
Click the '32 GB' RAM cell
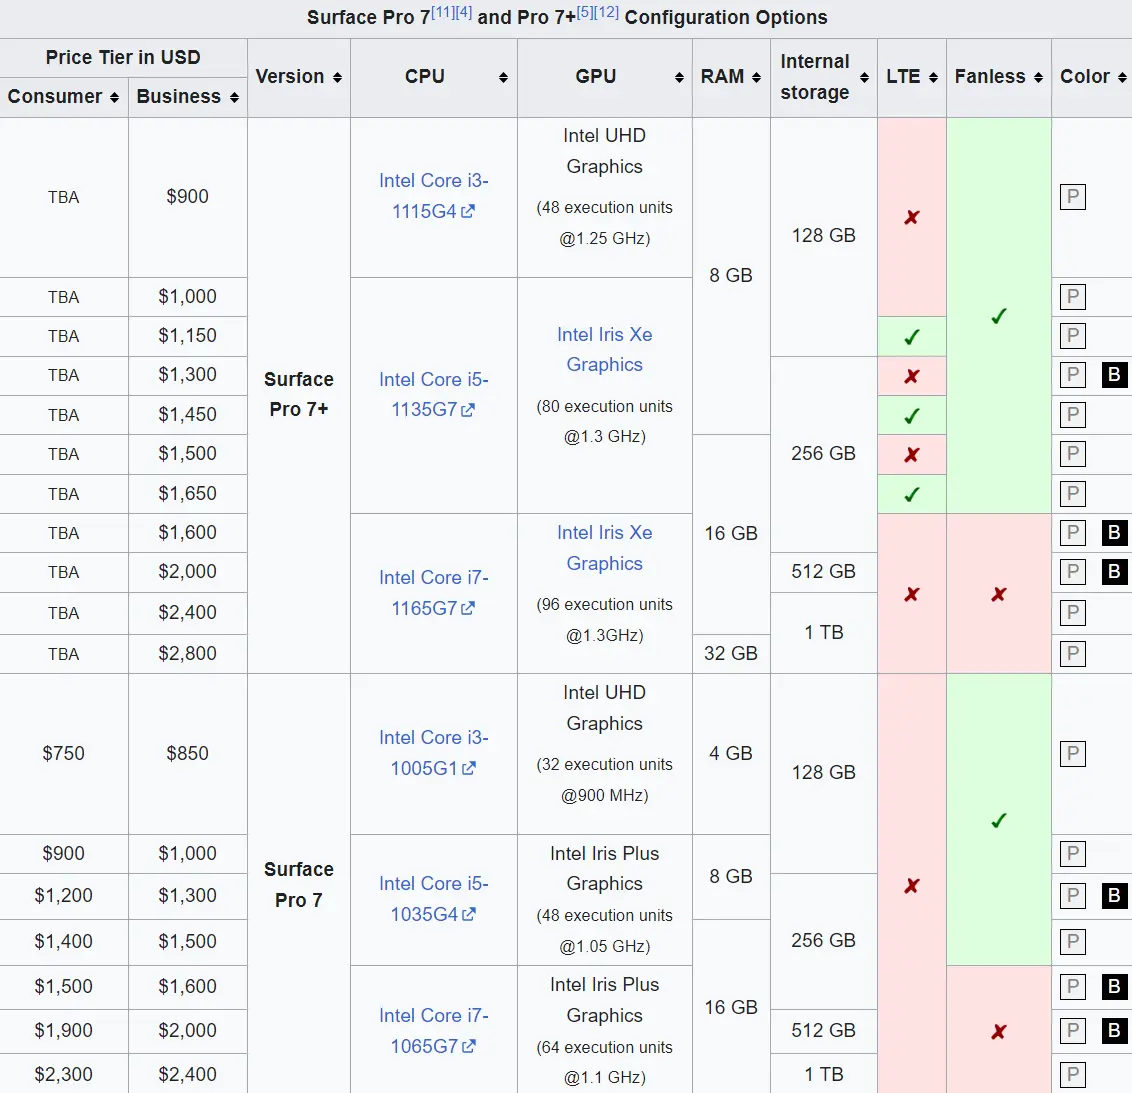(x=731, y=653)
